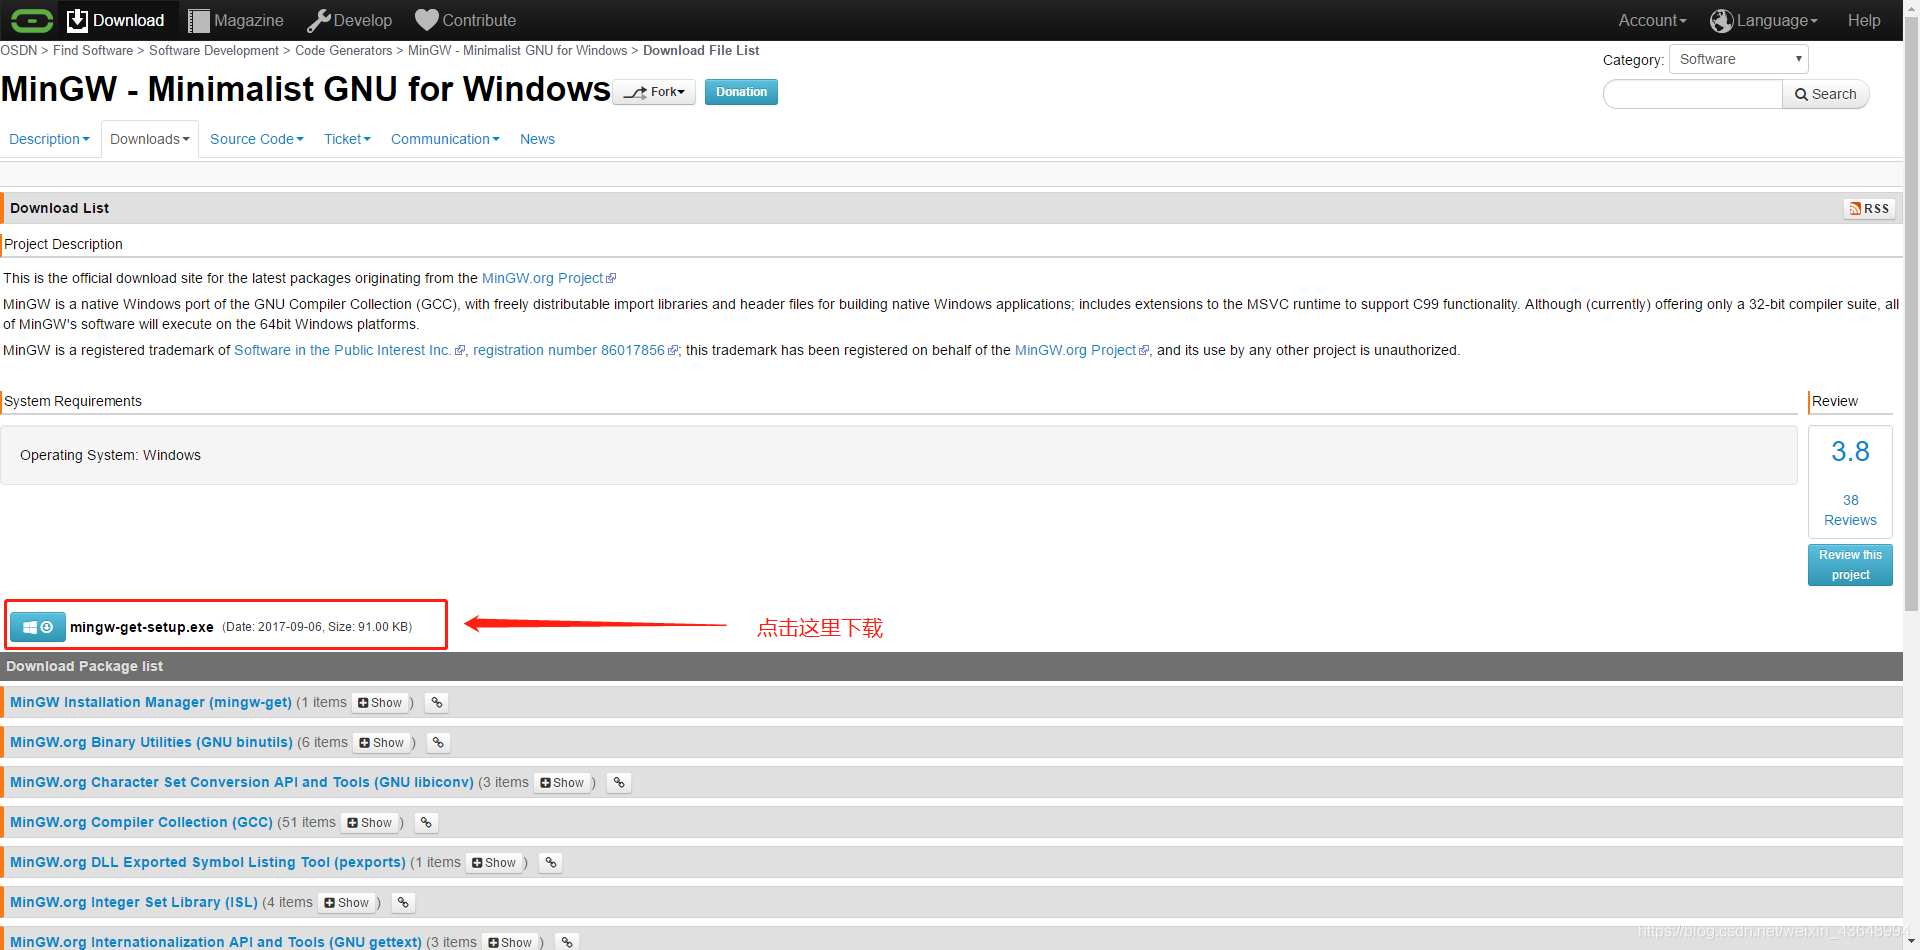
Task: Click mingw-get-setup.exe file name
Action: [x=142, y=627]
